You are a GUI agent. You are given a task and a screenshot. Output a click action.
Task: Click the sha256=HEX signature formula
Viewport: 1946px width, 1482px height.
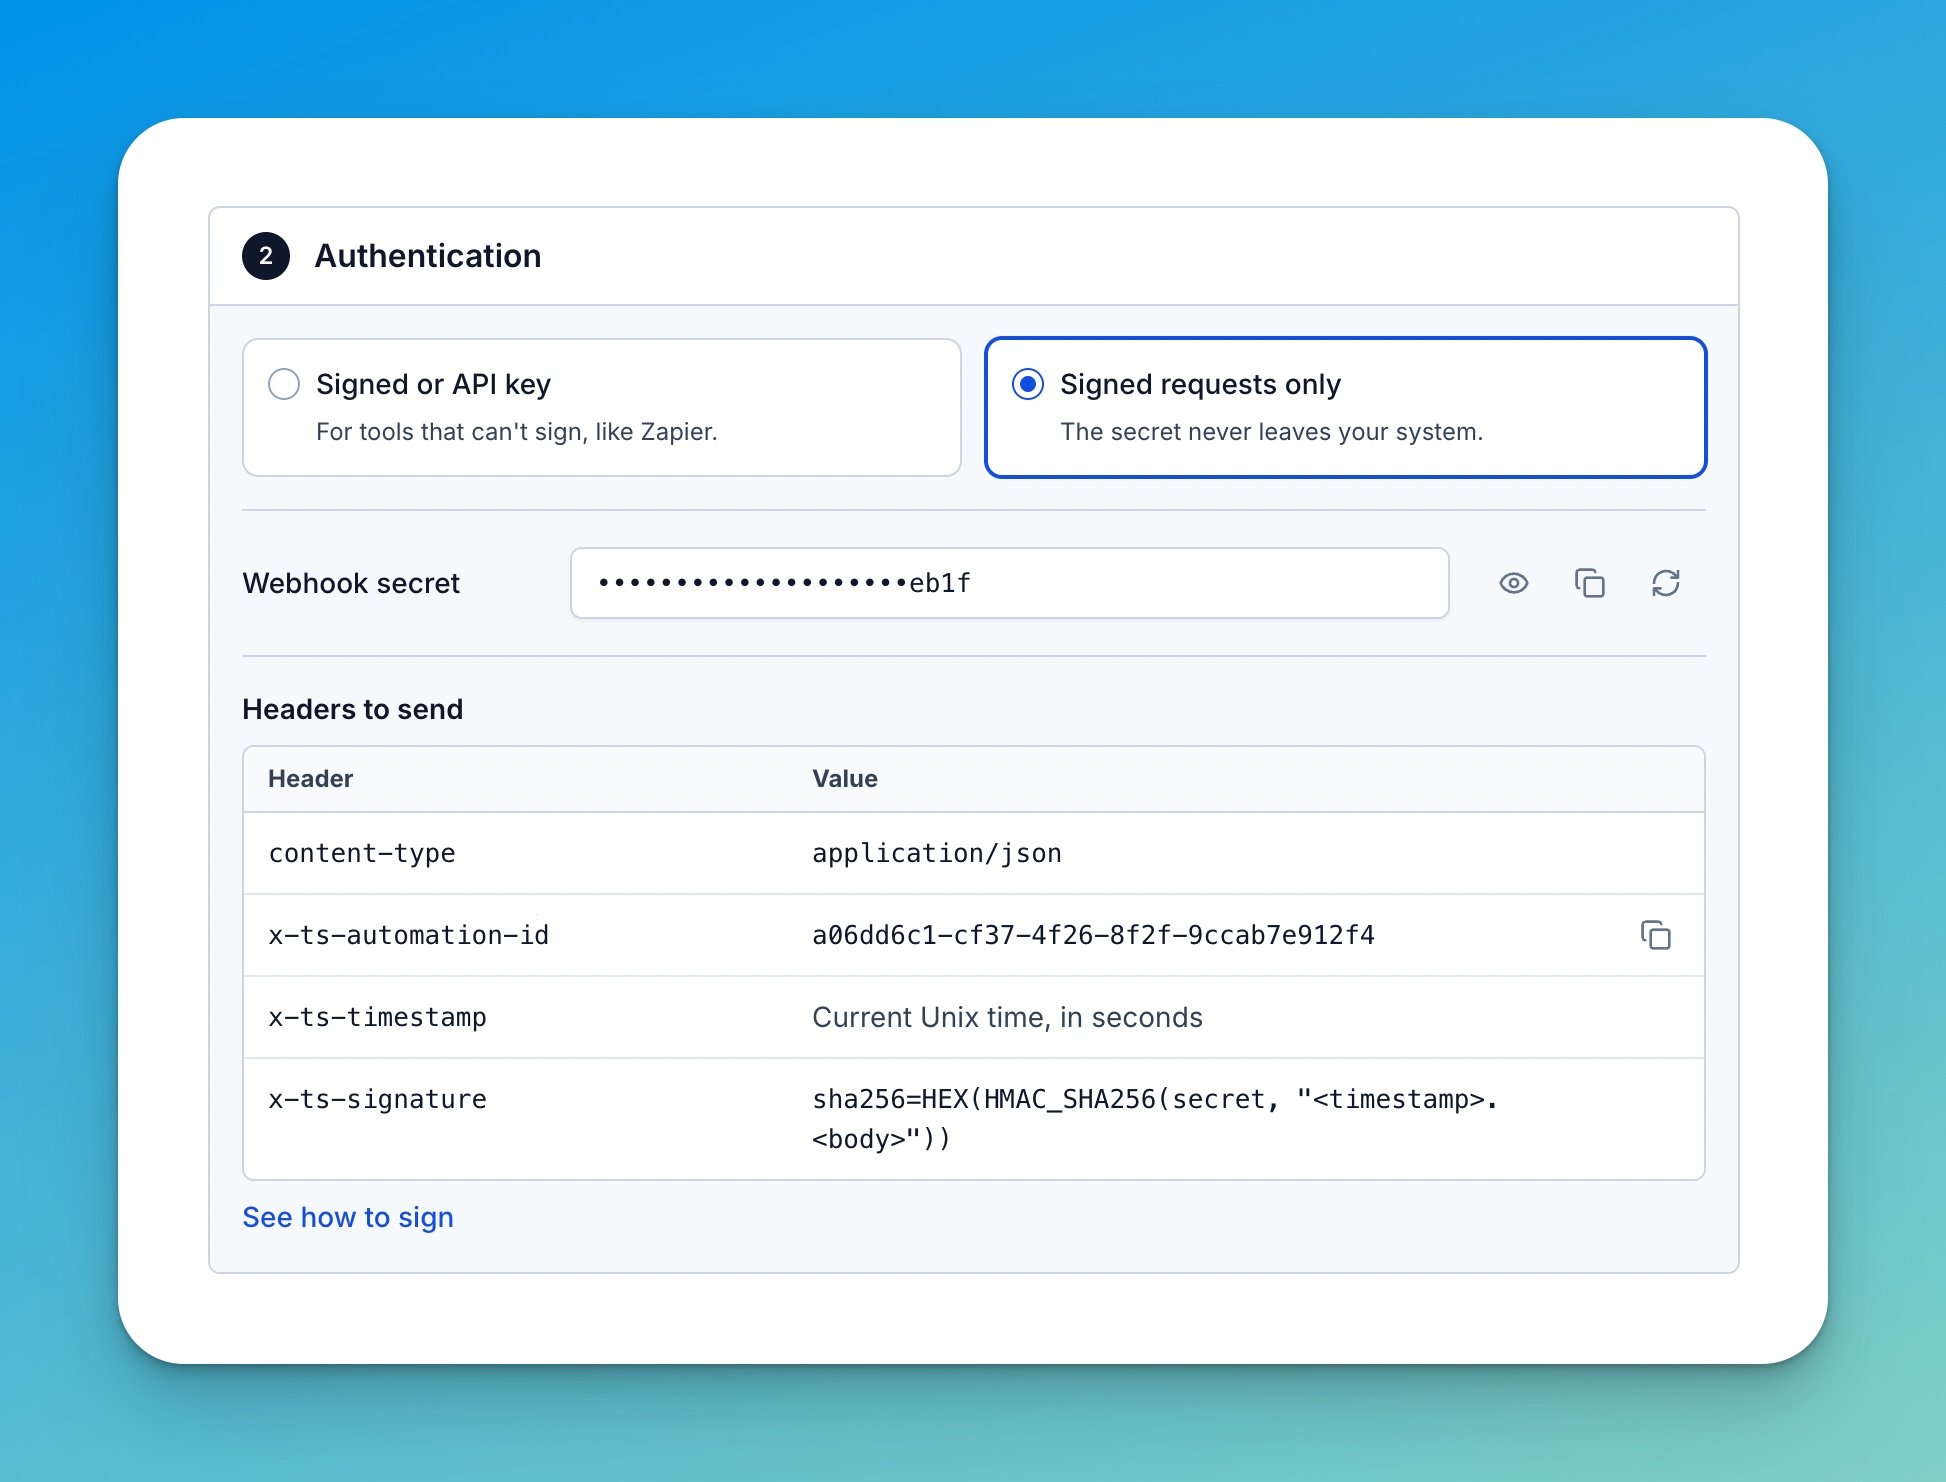[x=1155, y=1119]
